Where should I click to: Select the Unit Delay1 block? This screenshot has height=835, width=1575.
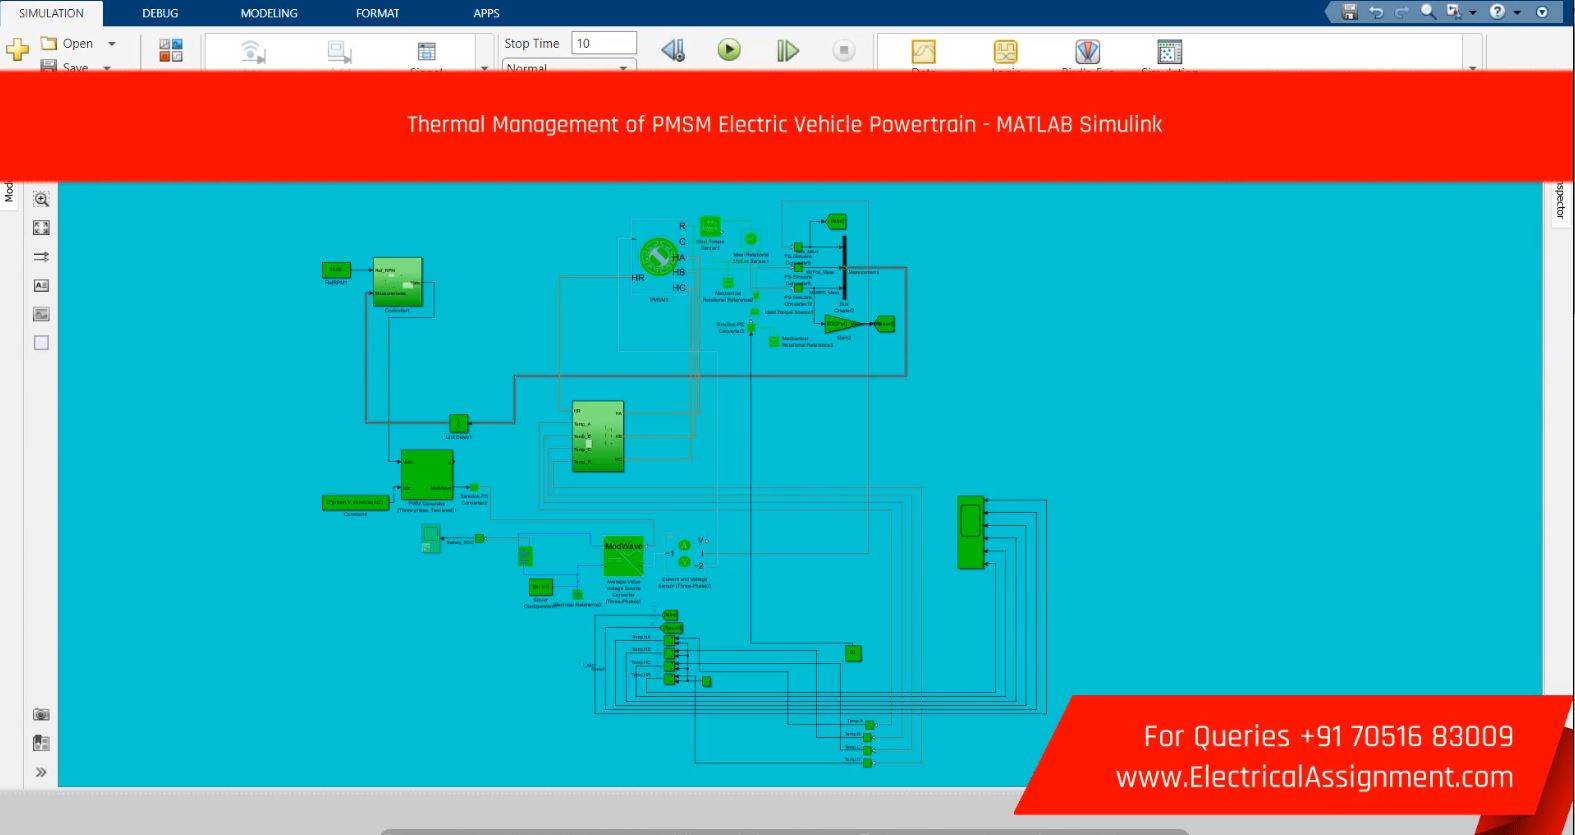pyautogui.click(x=458, y=423)
